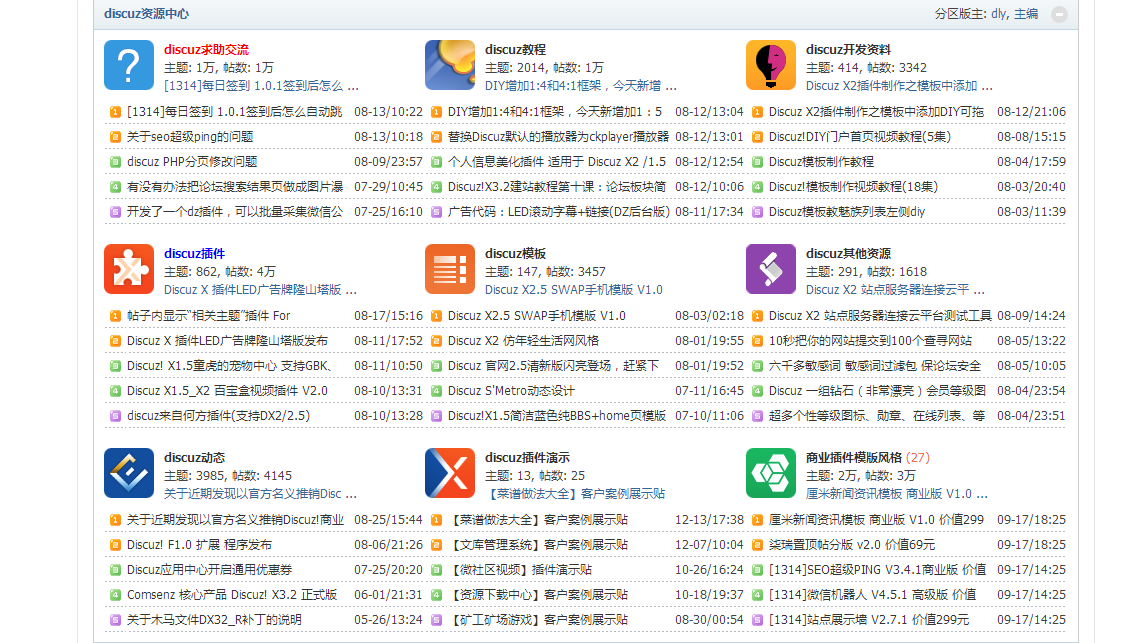1143x643 pixels.
Task: Click rank 1 badge beside 帖子内显示相关主题插件
Action: point(115,316)
